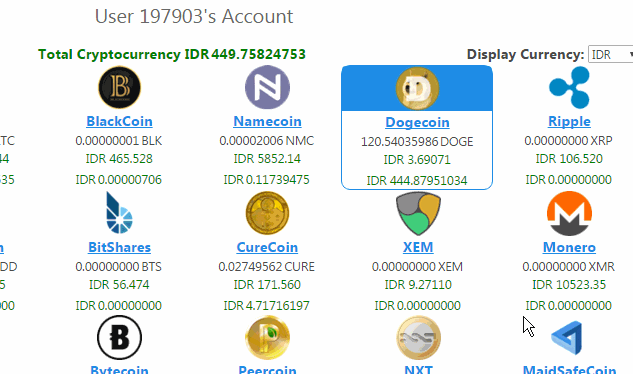Open the Display Currency IDR dropdown
This screenshot has width=633, height=374.
(x=610, y=55)
